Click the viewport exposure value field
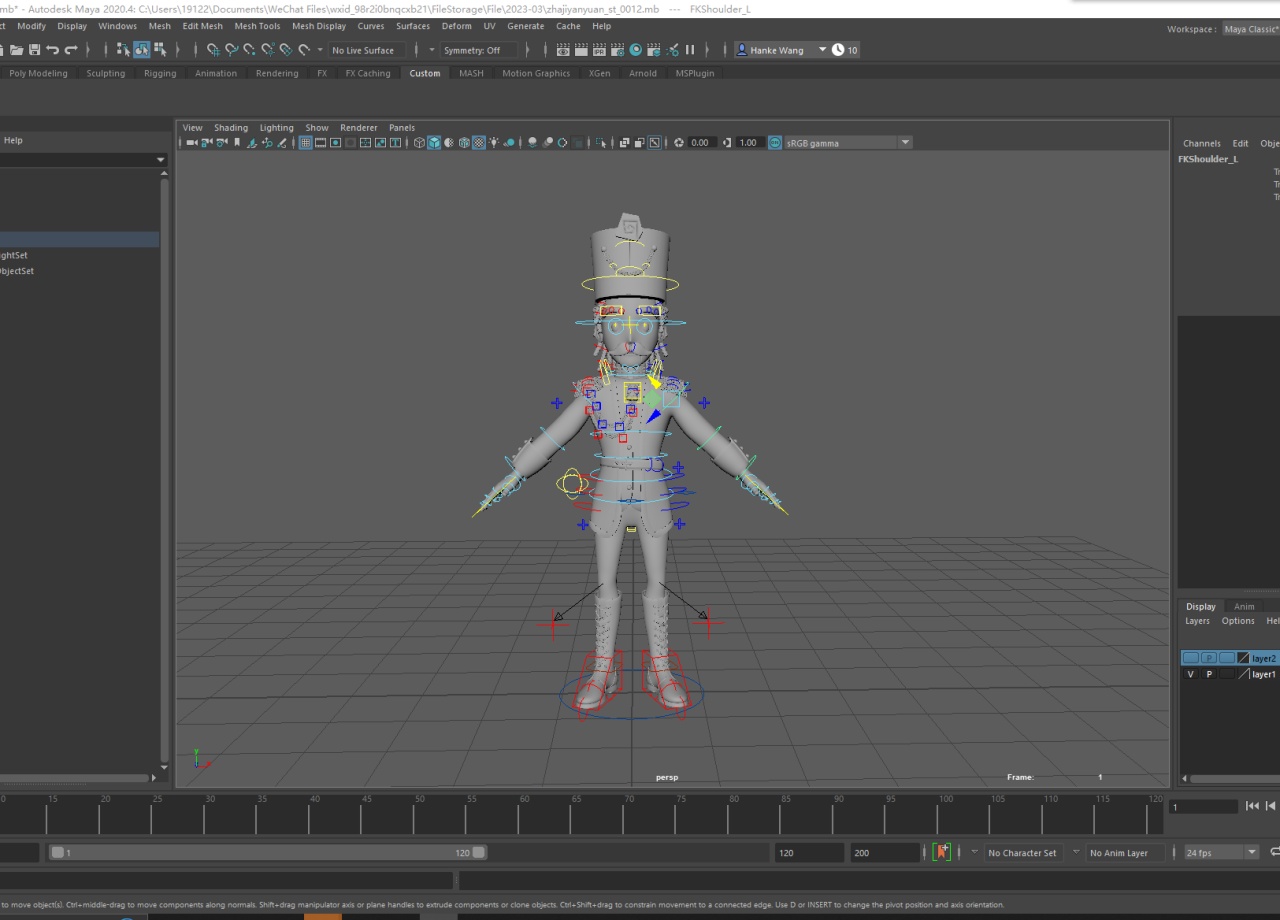The image size is (1280, 920). [x=702, y=143]
